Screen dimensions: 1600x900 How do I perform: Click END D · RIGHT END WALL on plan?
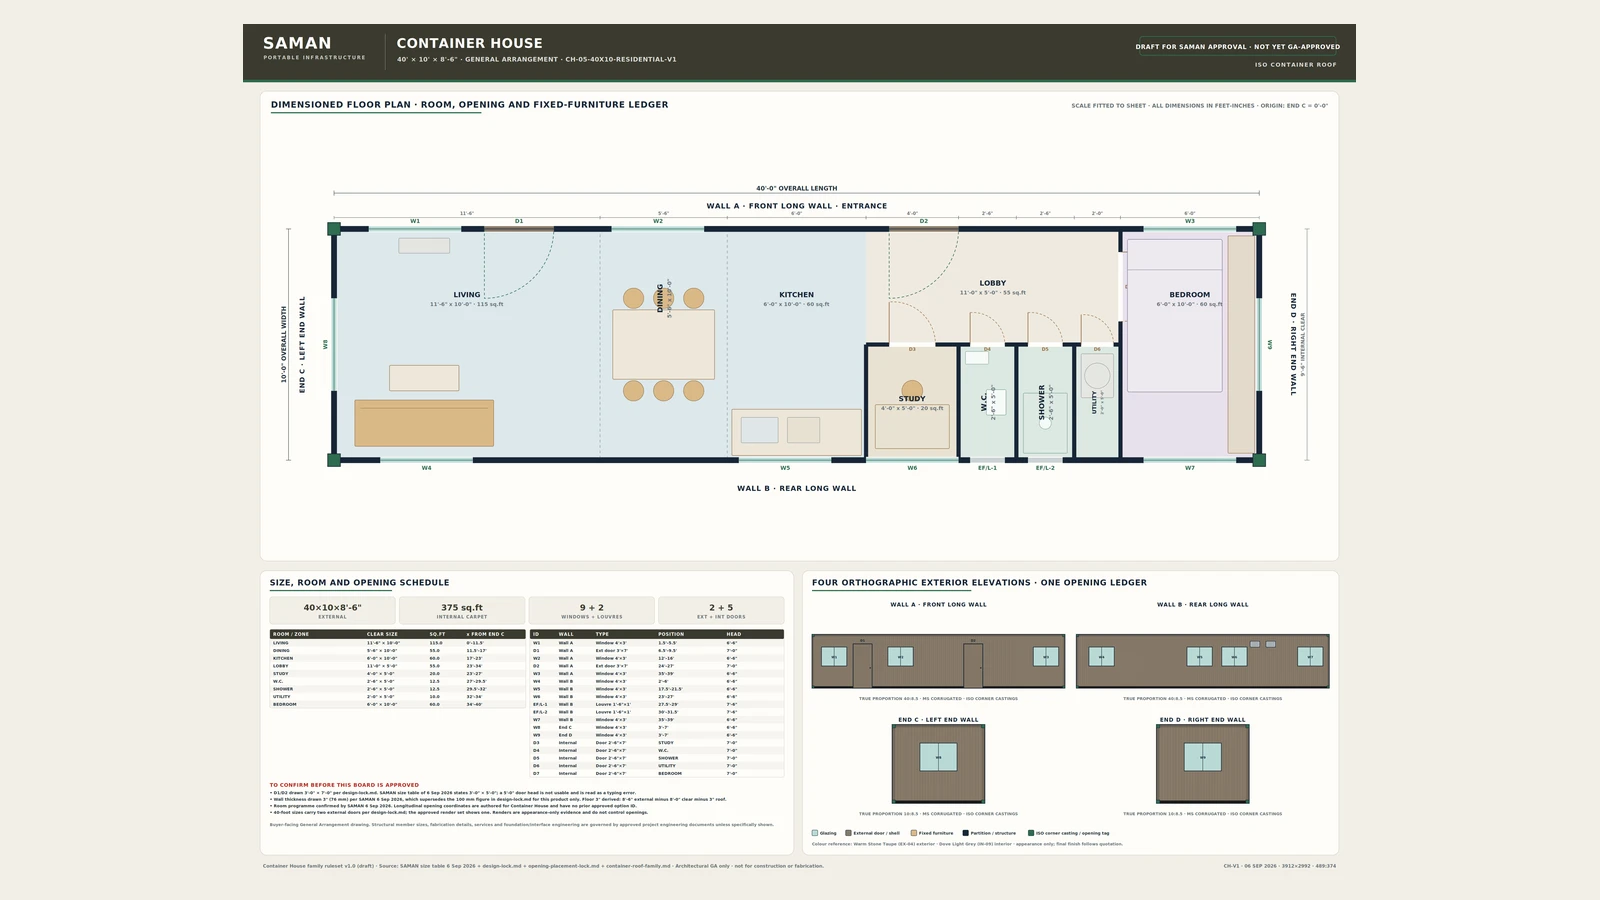coord(1292,344)
